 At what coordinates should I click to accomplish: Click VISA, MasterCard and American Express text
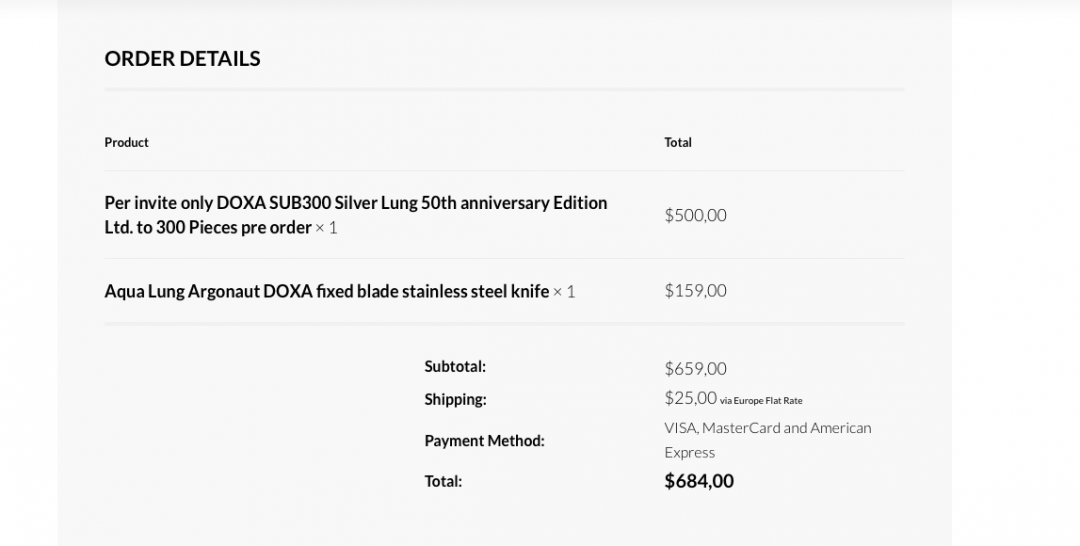pyautogui.click(x=767, y=440)
